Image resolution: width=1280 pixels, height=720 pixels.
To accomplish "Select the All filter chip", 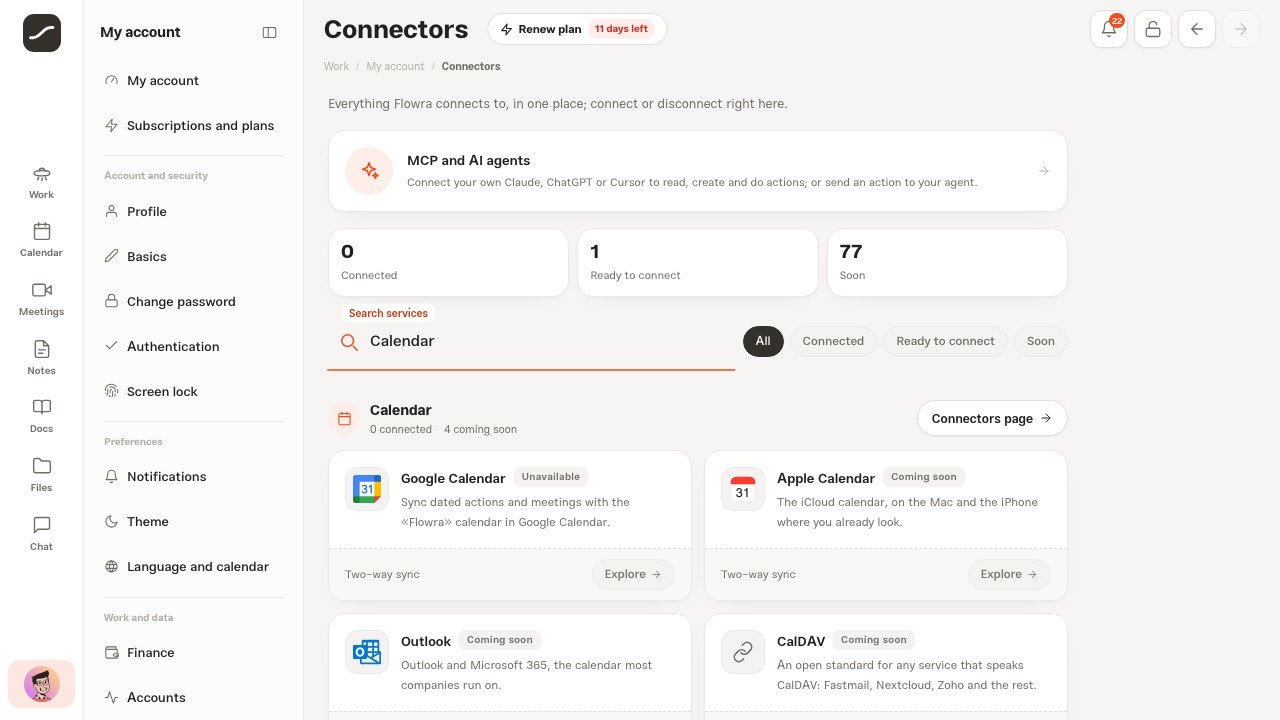I will 763,341.
